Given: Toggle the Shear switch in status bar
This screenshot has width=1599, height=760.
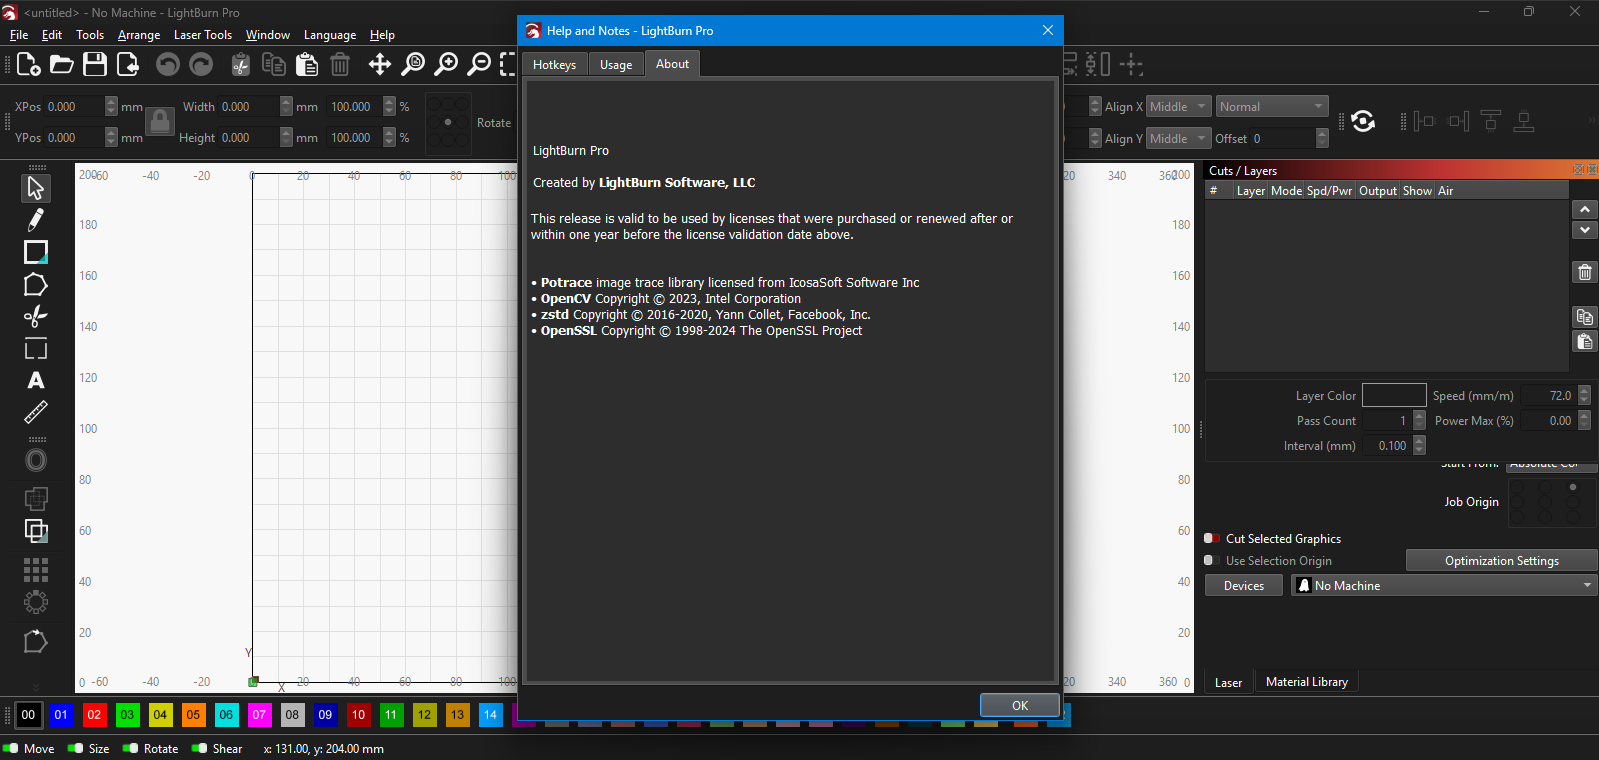Looking at the screenshot, I should [x=199, y=748].
